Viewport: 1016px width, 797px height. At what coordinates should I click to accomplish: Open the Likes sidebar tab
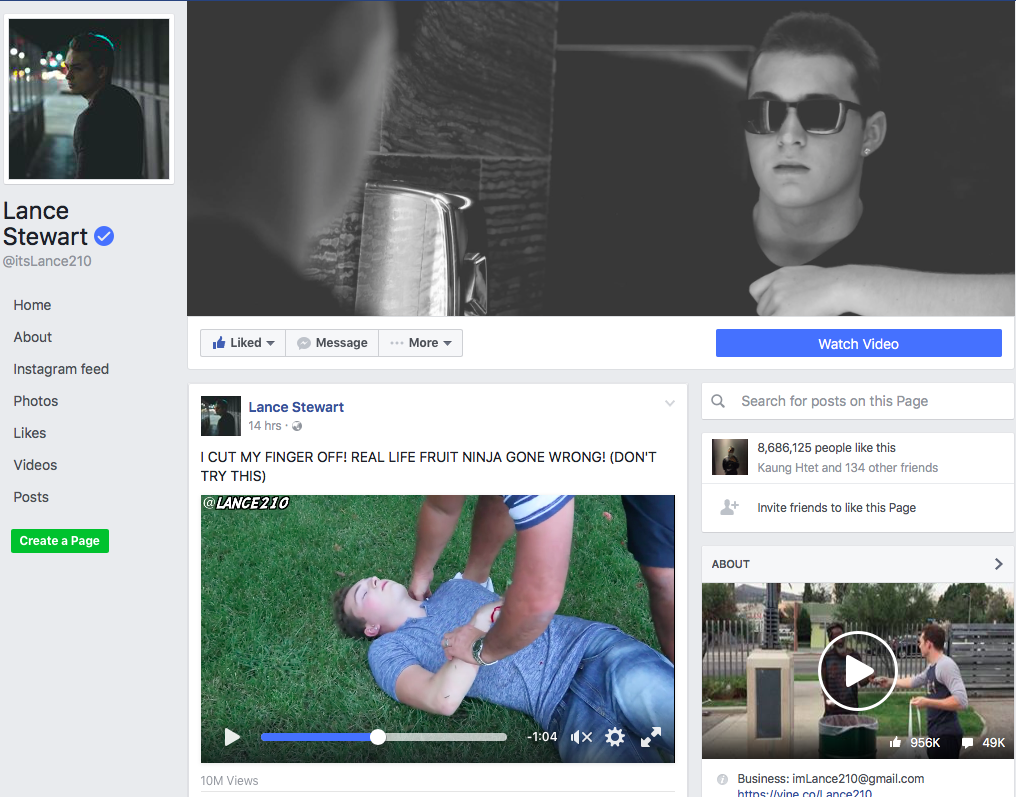click(x=30, y=433)
